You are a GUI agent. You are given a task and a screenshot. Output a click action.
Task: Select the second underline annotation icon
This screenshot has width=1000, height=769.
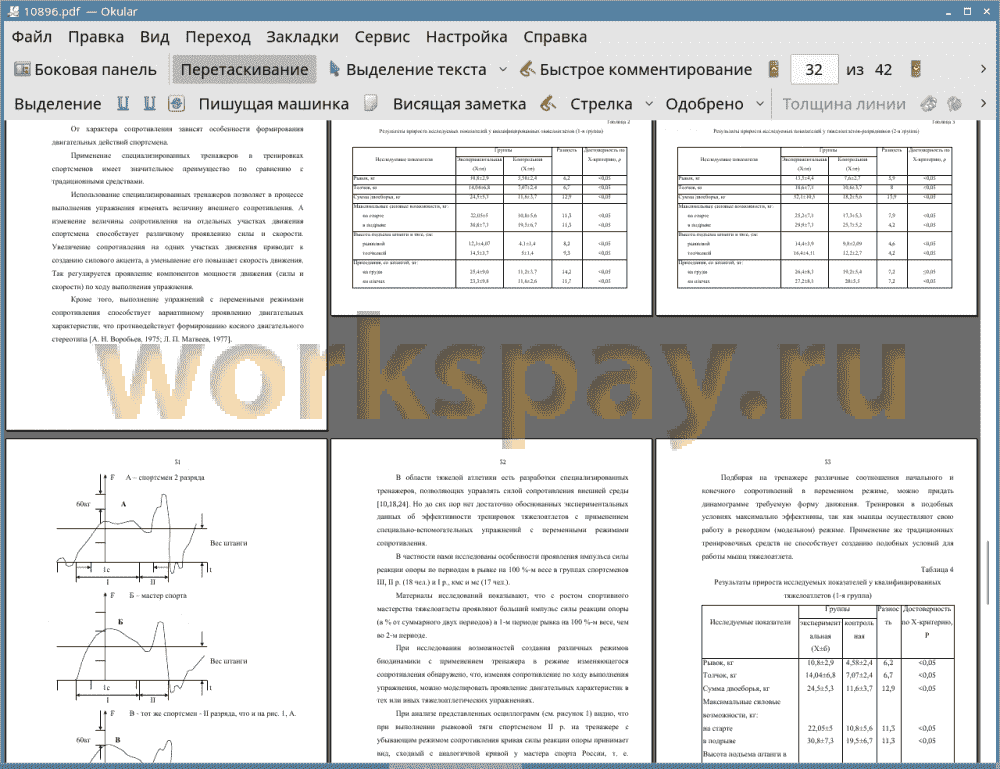150,103
